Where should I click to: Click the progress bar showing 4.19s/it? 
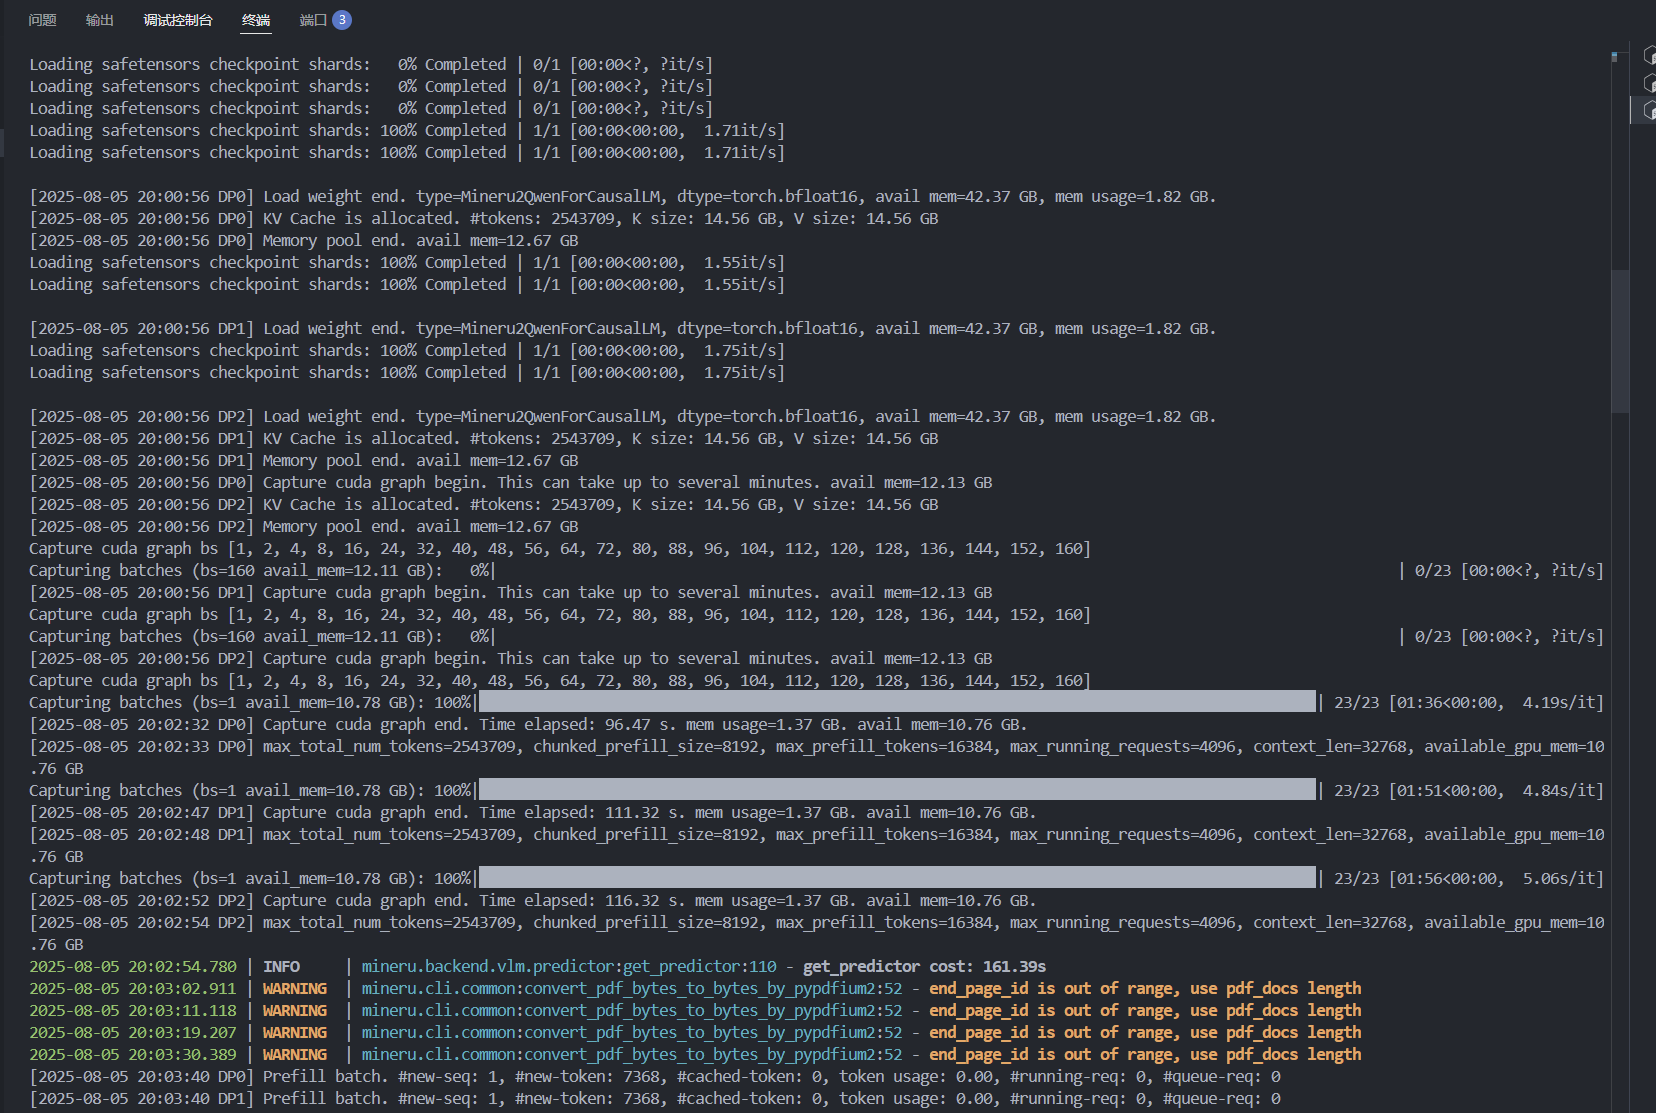point(897,703)
